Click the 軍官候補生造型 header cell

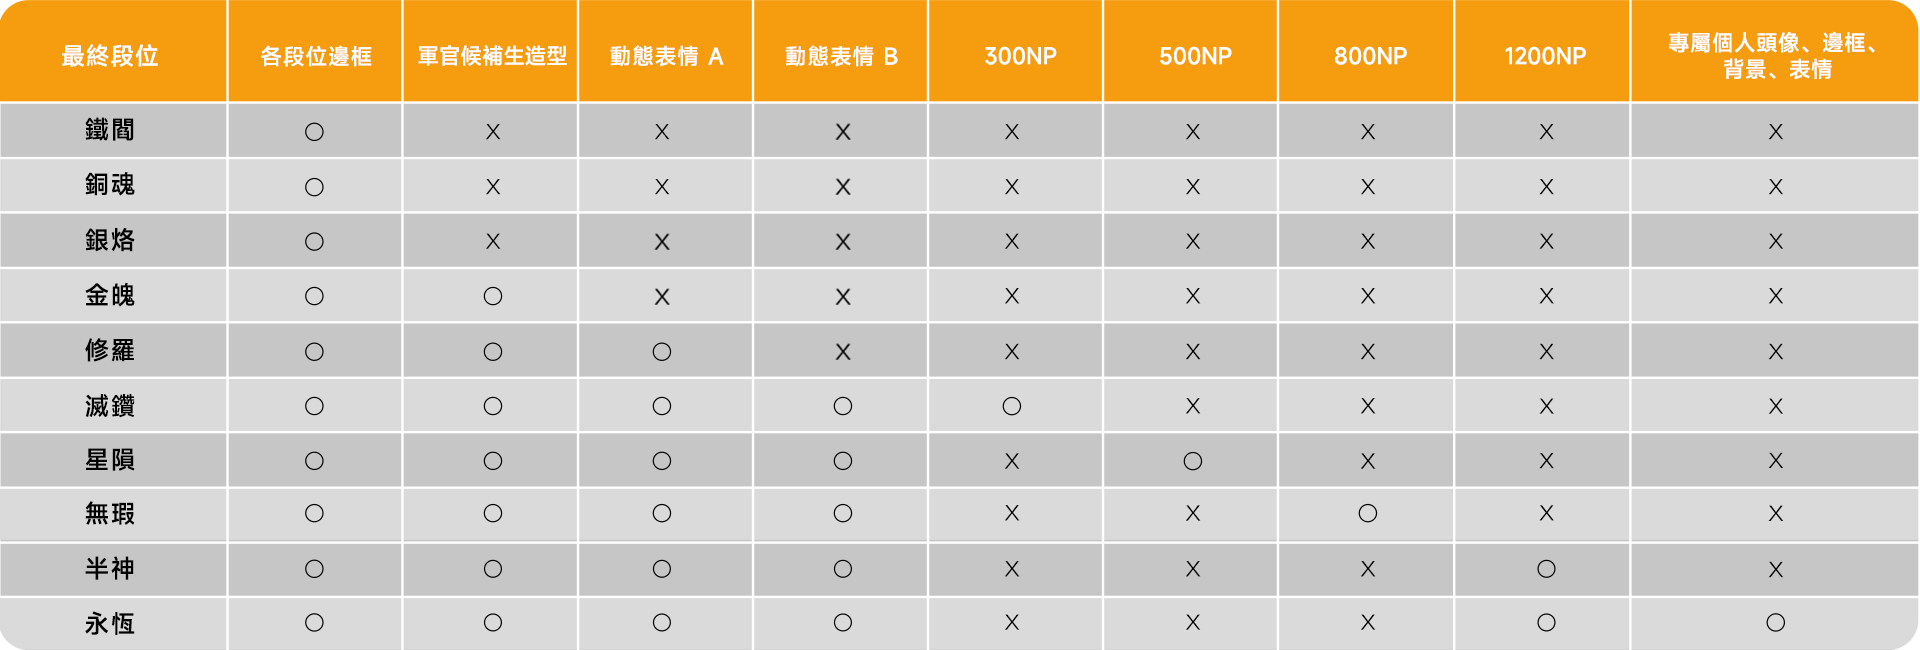tap(492, 56)
